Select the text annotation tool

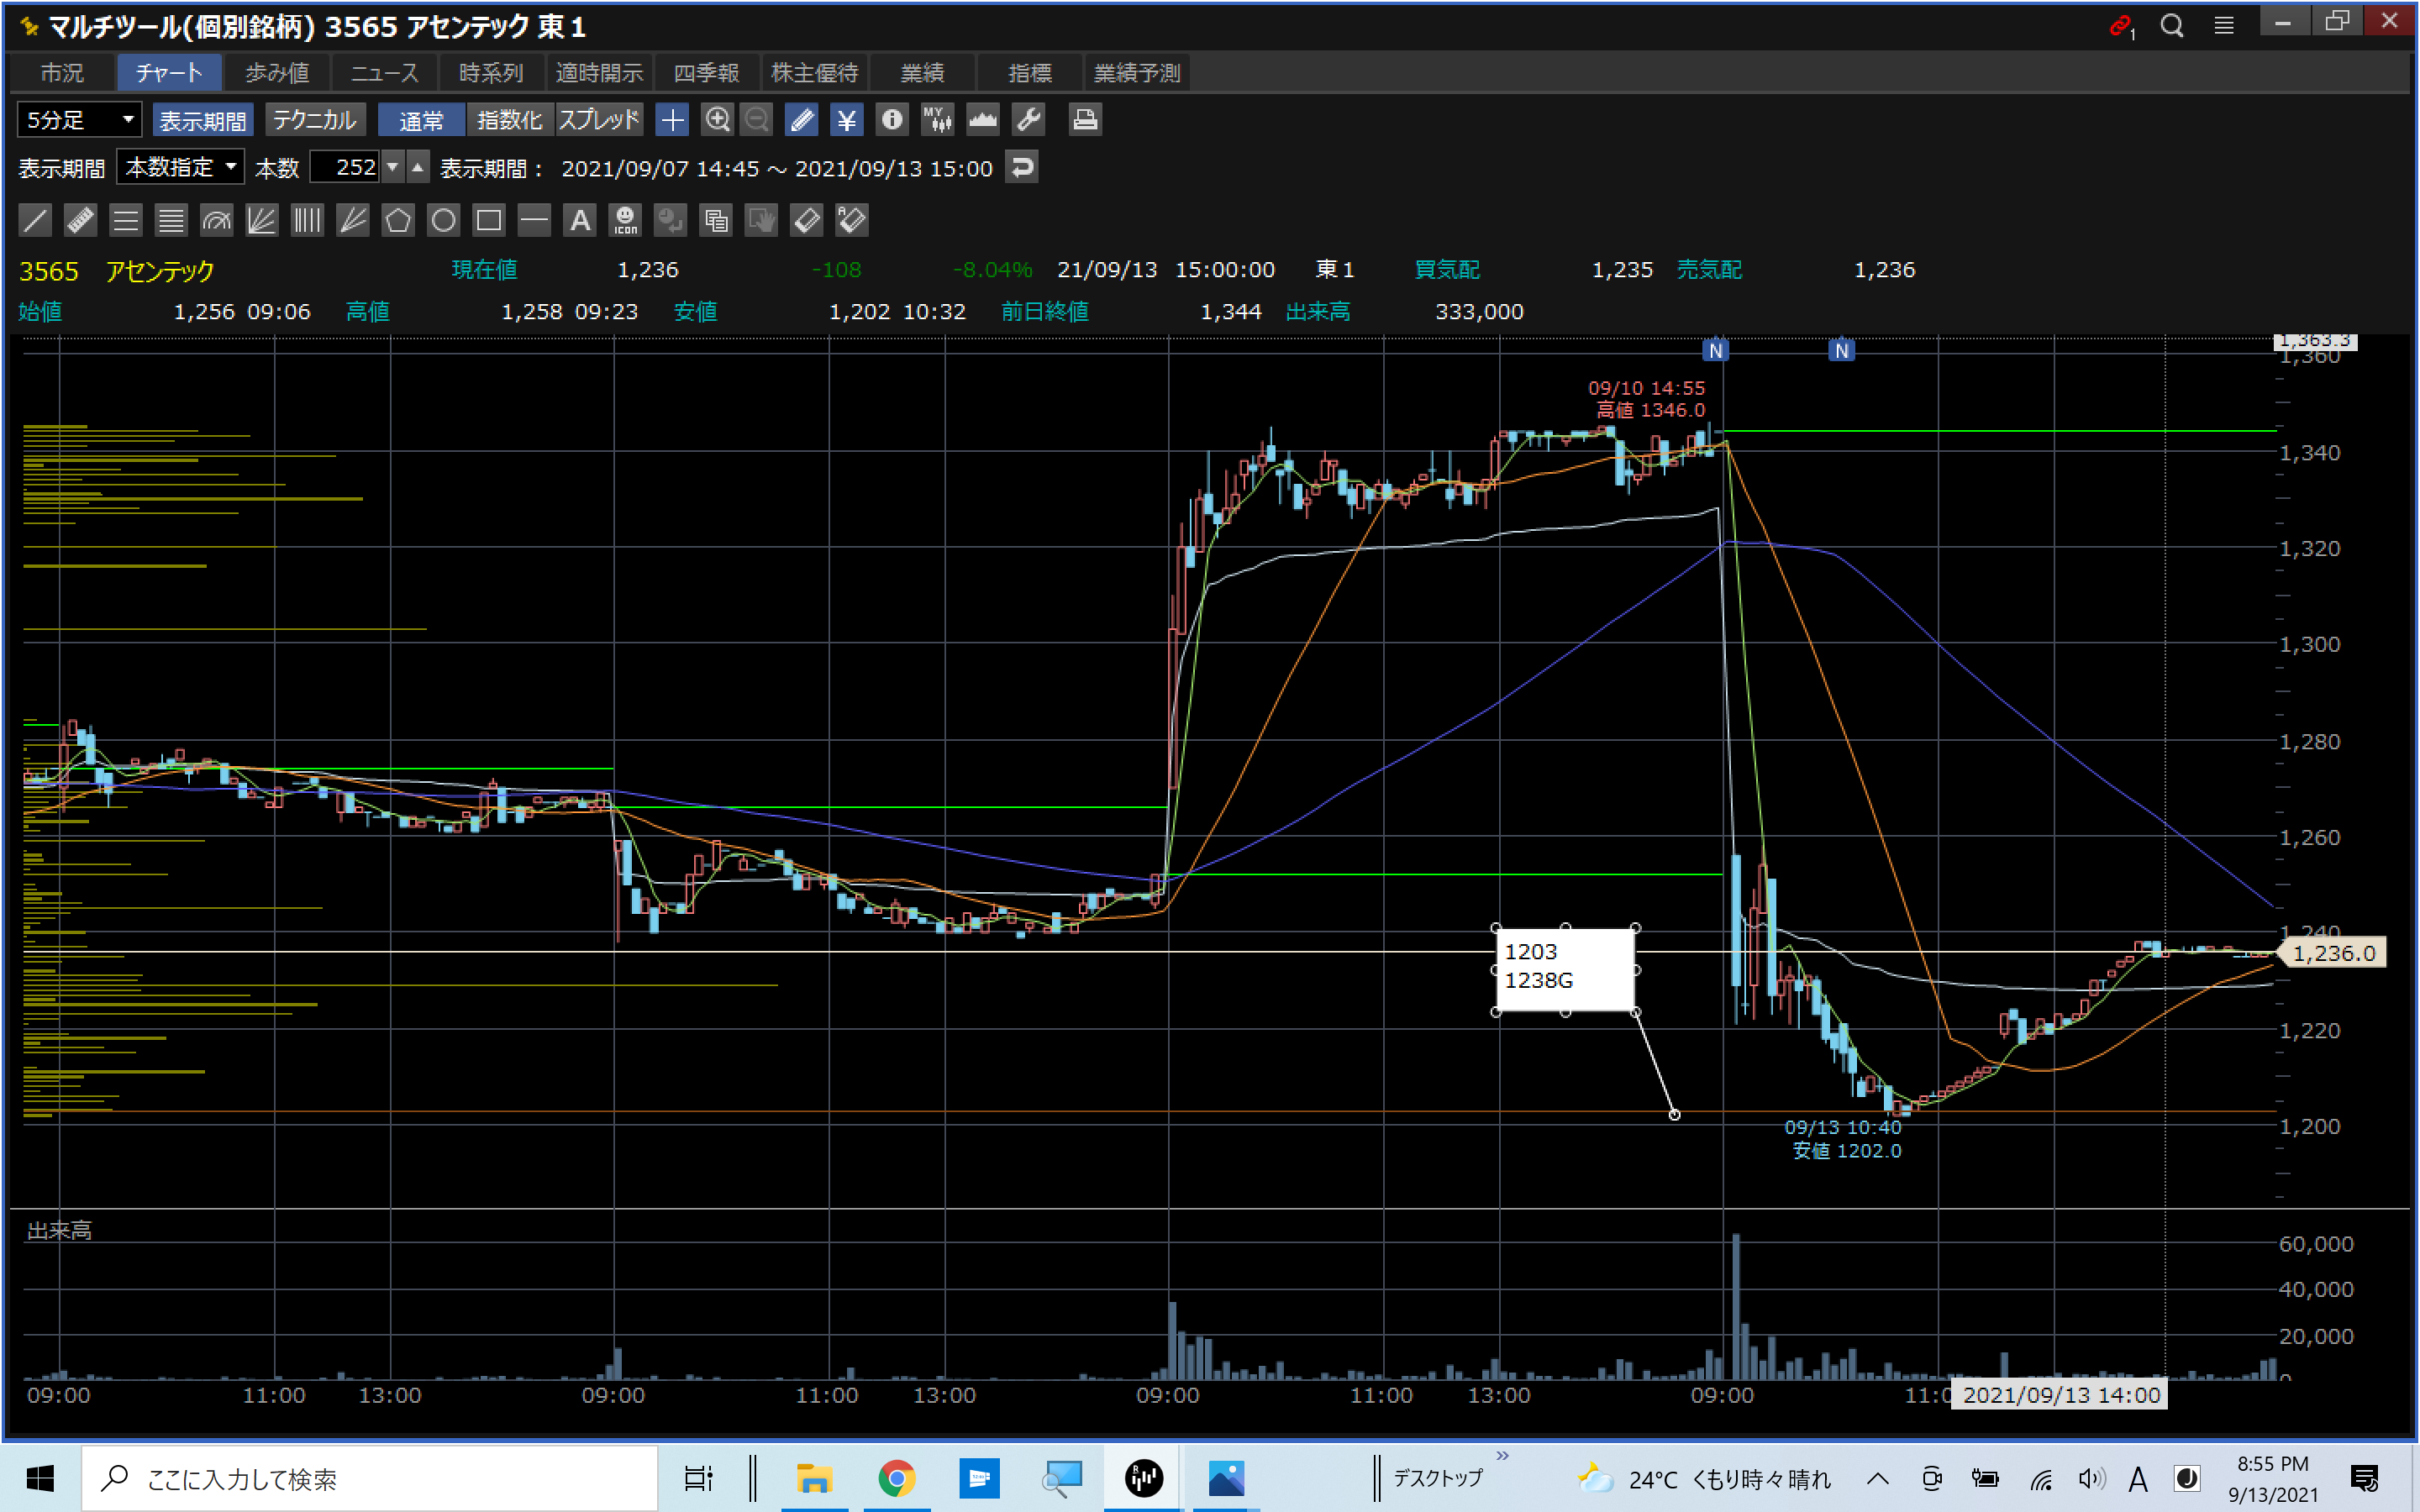[579, 220]
